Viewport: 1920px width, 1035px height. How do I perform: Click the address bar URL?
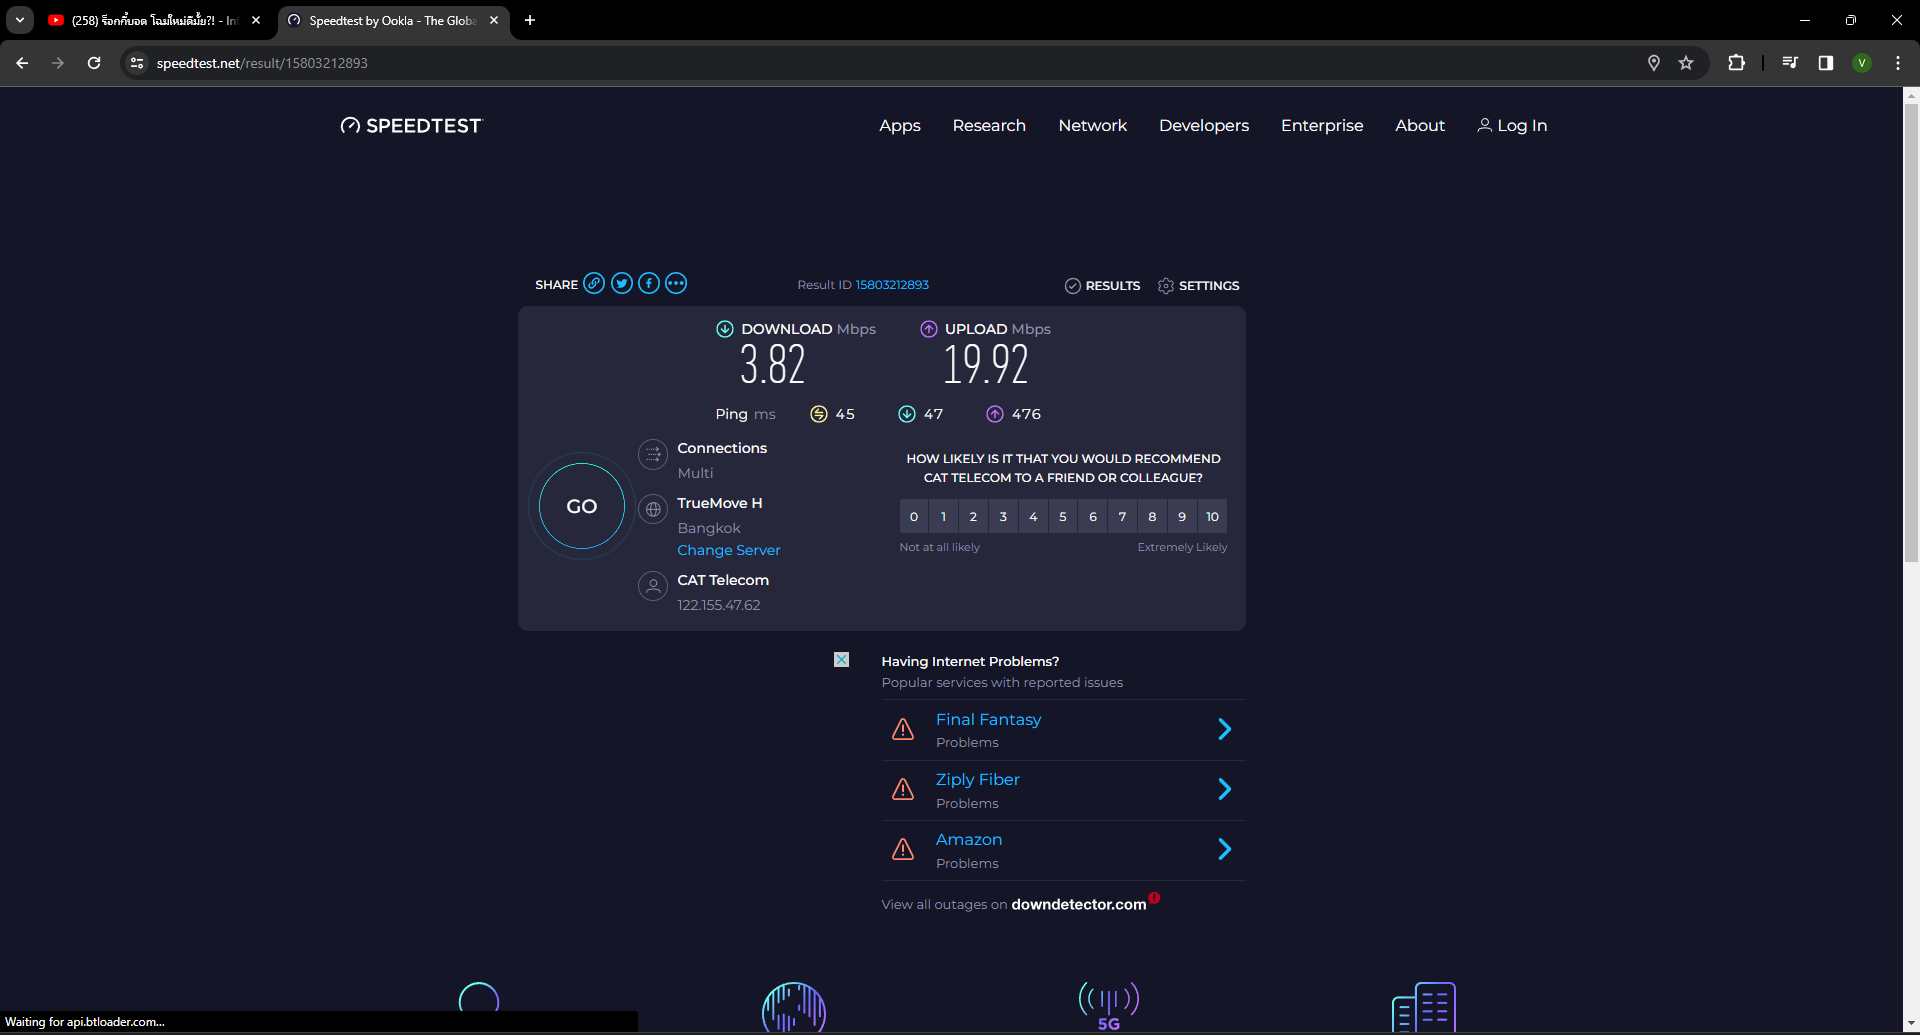click(262, 63)
